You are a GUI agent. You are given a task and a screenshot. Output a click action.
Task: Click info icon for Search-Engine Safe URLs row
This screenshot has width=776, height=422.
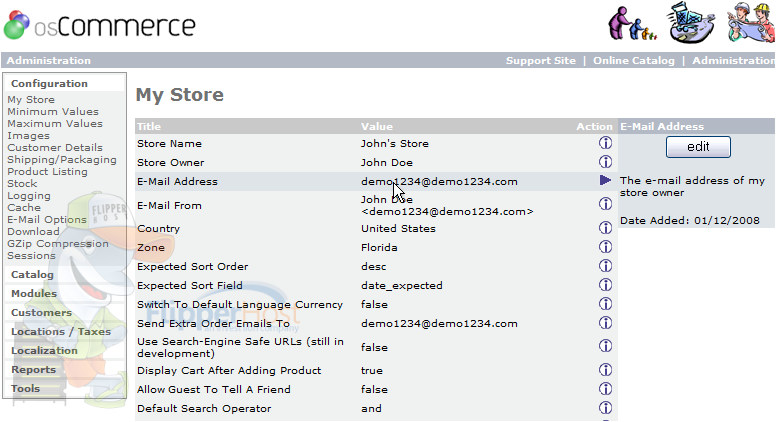click(605, 346)
